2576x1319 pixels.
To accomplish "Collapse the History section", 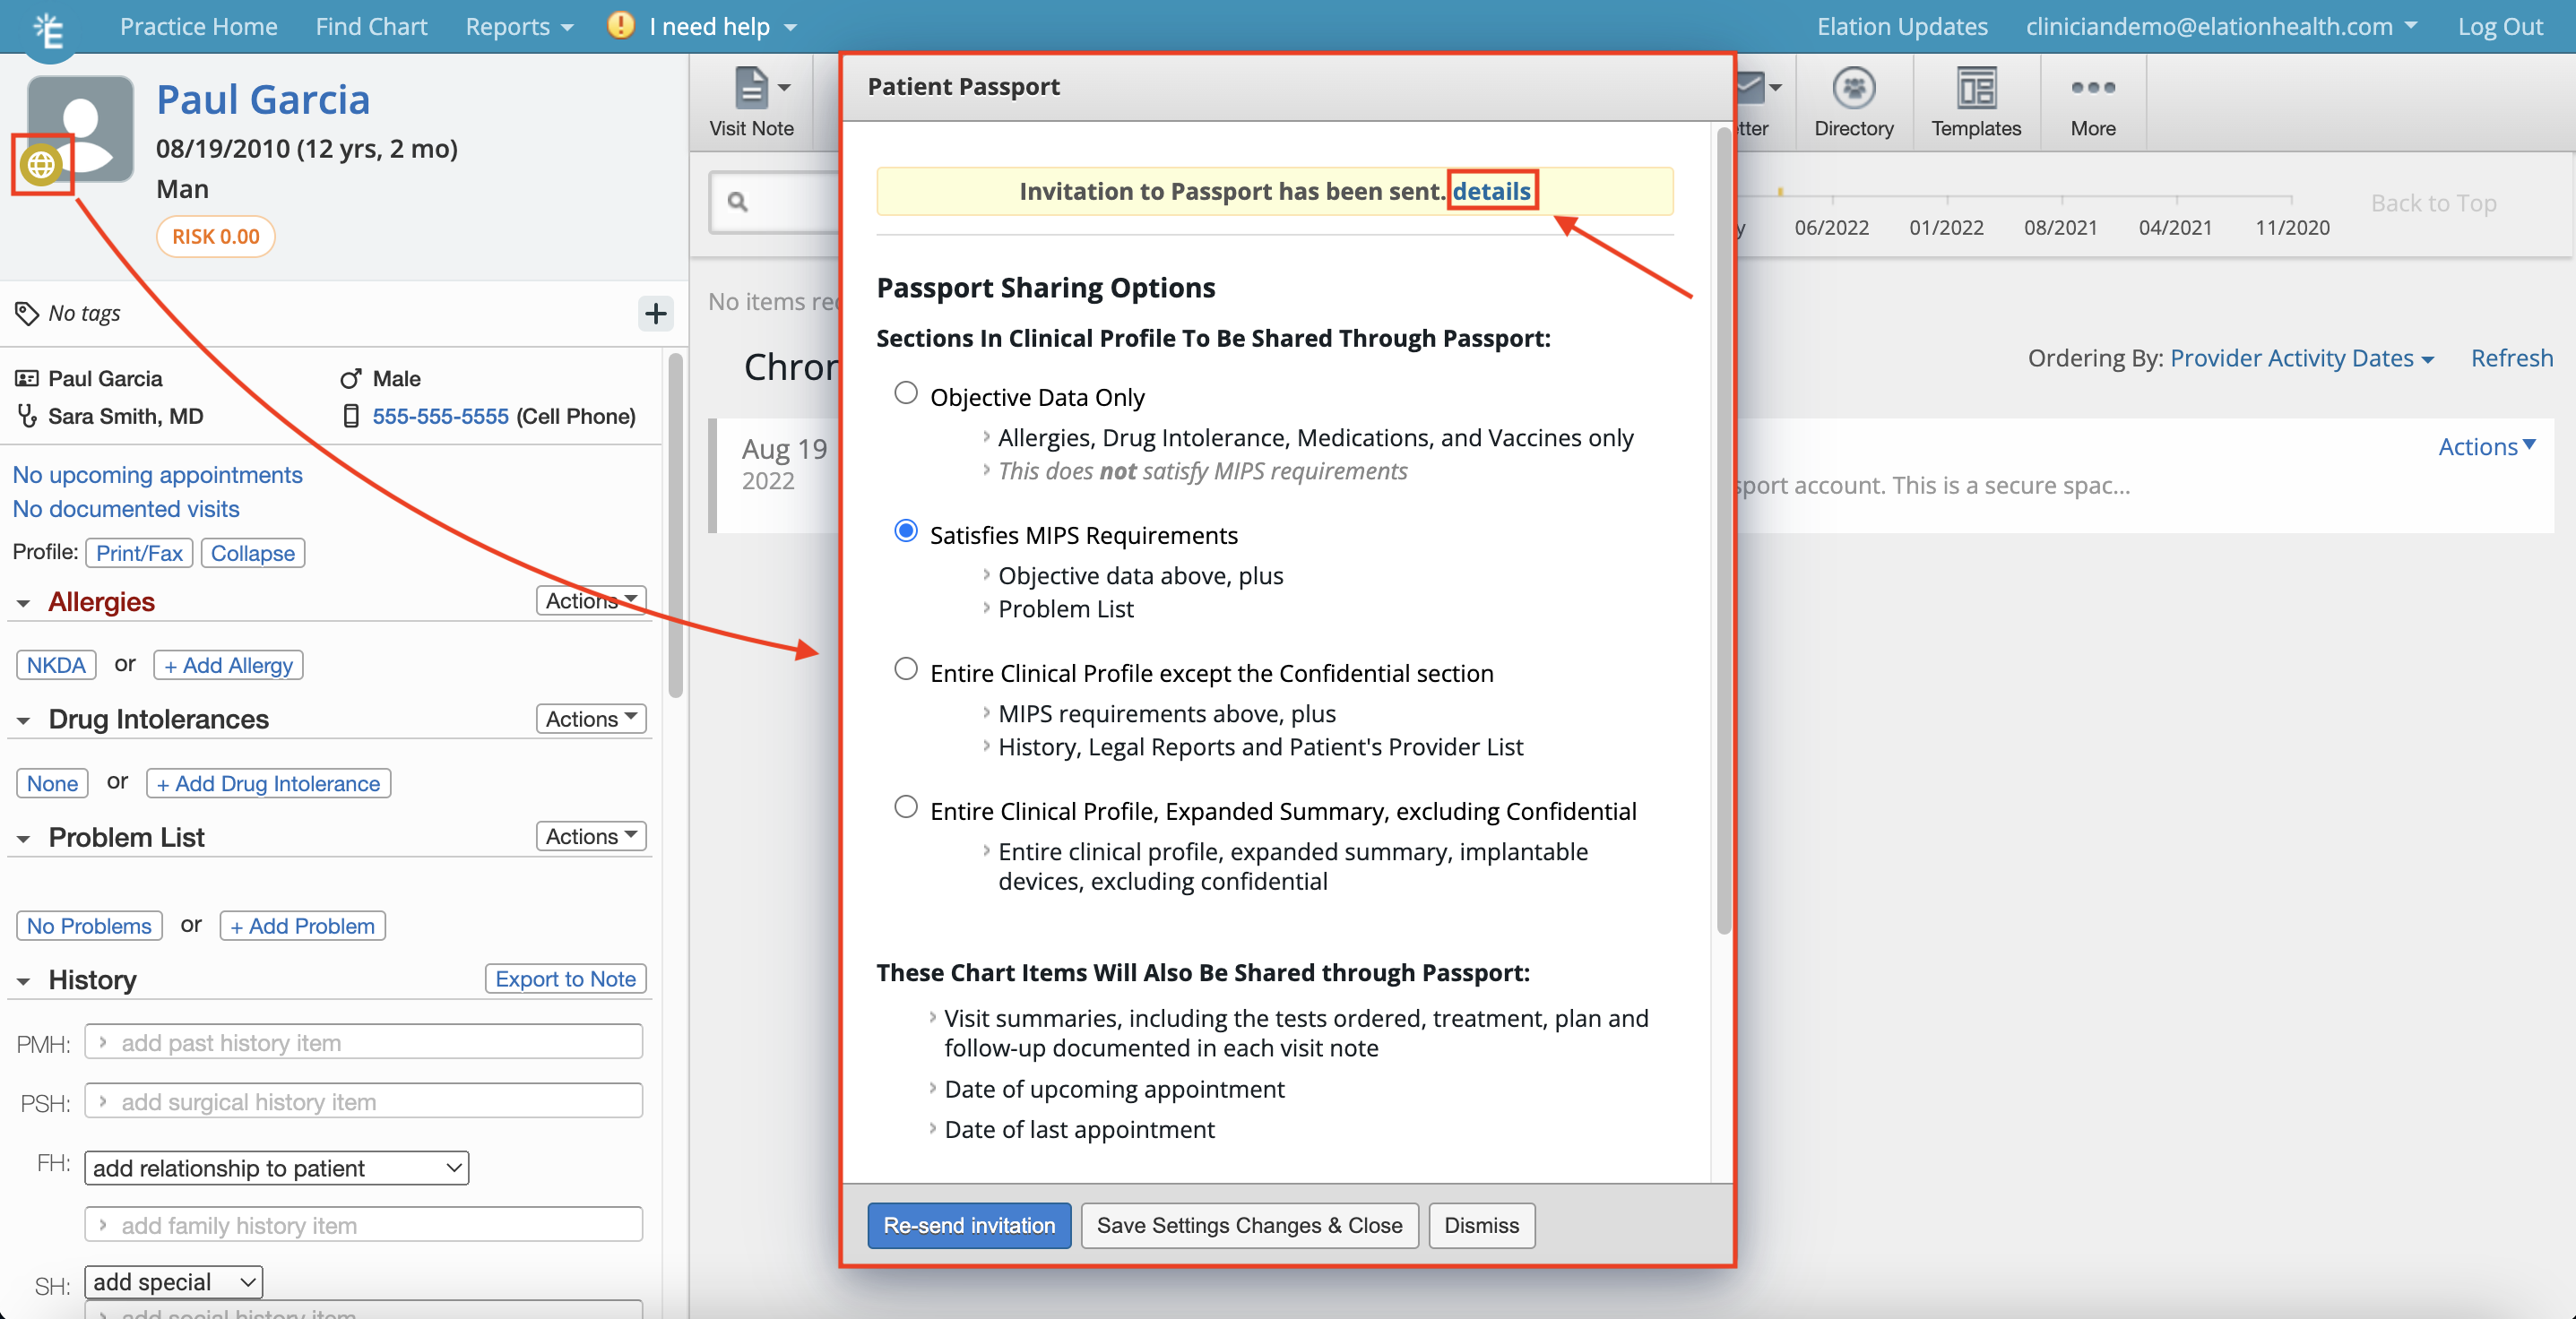I will point(23,982).
